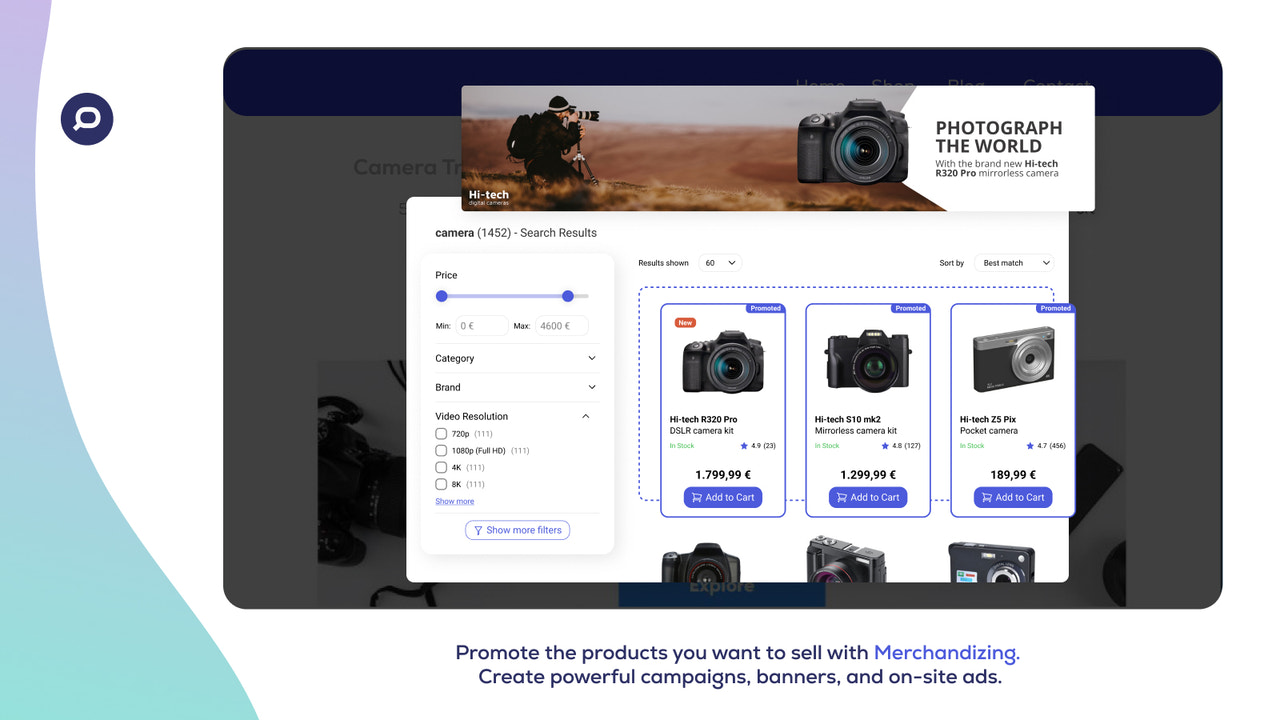Click the Hi-tech R320 Pro product title

(x=704, y=420)
